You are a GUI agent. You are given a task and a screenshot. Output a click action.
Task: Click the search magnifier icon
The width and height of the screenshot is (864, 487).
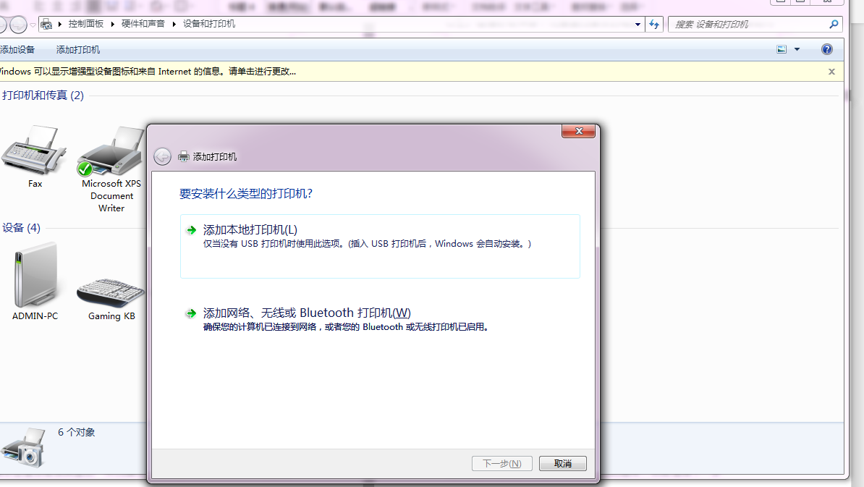[x=833, y=24]
